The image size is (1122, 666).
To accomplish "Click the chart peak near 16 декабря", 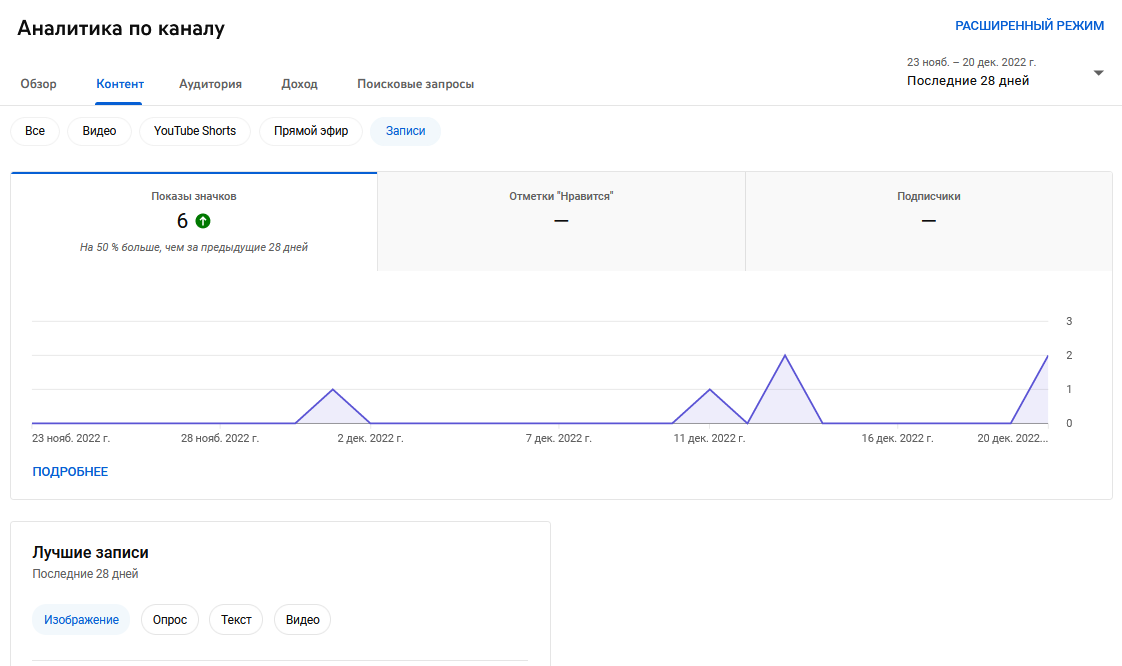I will tap(786, 356).
